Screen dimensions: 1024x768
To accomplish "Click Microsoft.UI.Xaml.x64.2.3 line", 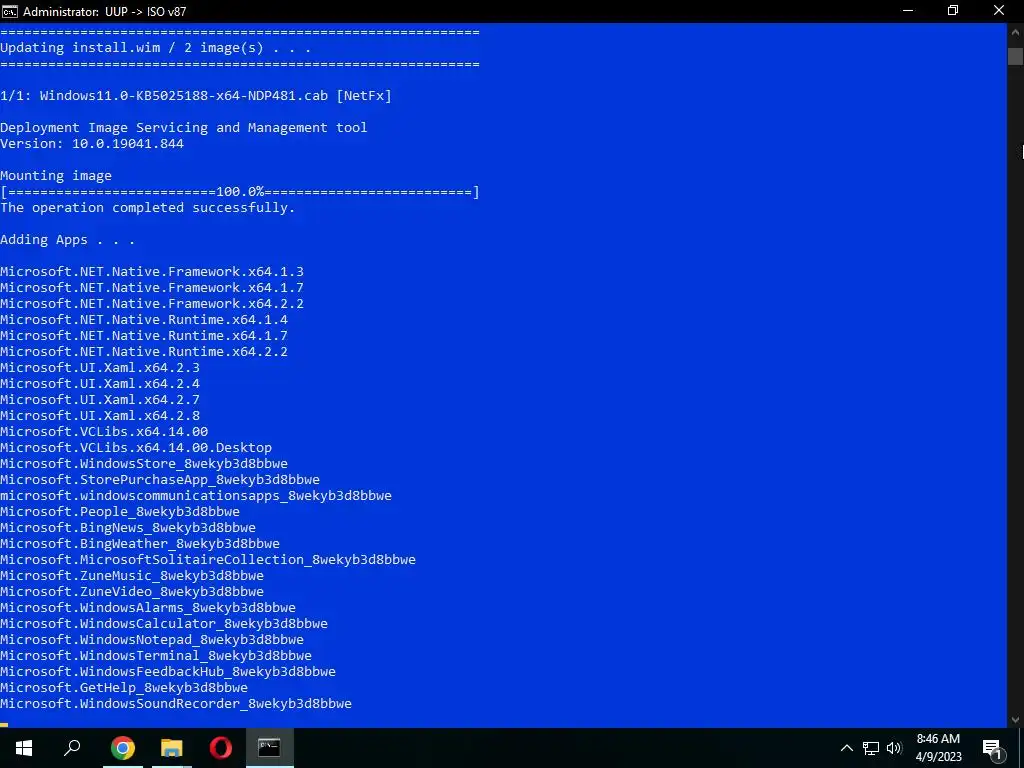I will [100, 368].
